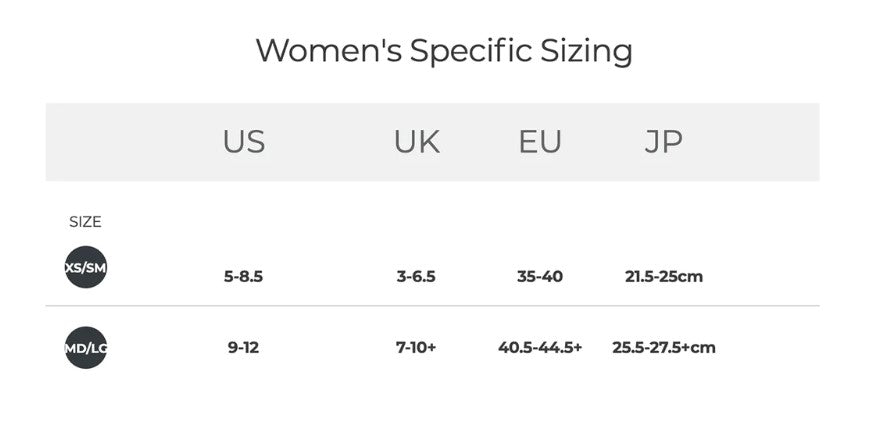The width and height of the screenshot is (885, 427).
Task: Click the UK column header
Action: tap(416, 142)
